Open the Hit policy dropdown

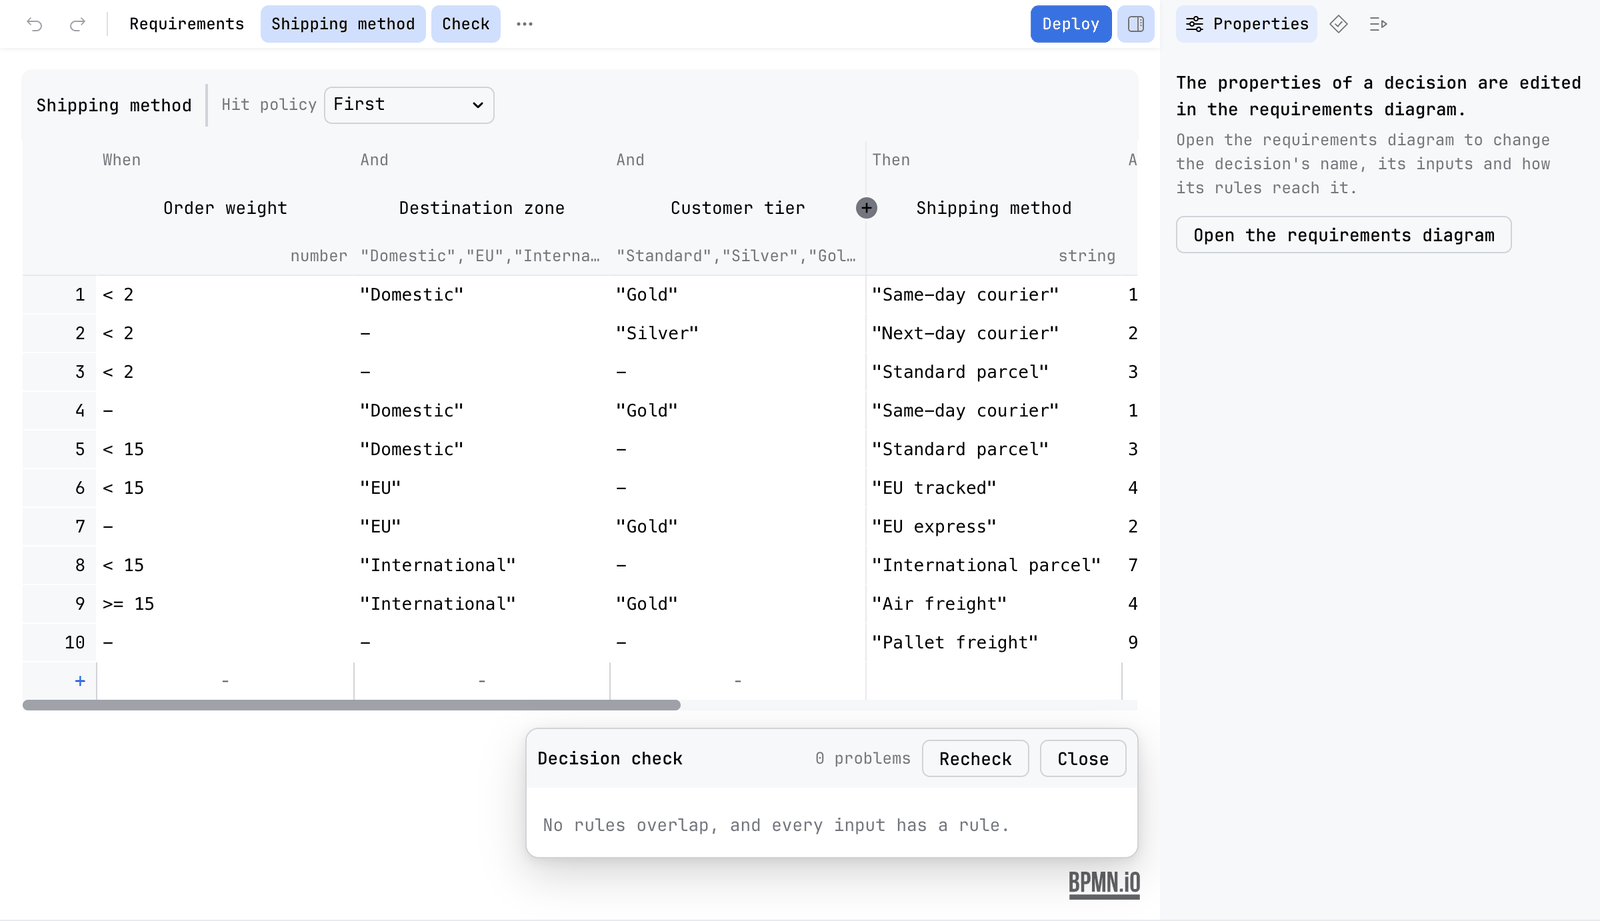409,105
